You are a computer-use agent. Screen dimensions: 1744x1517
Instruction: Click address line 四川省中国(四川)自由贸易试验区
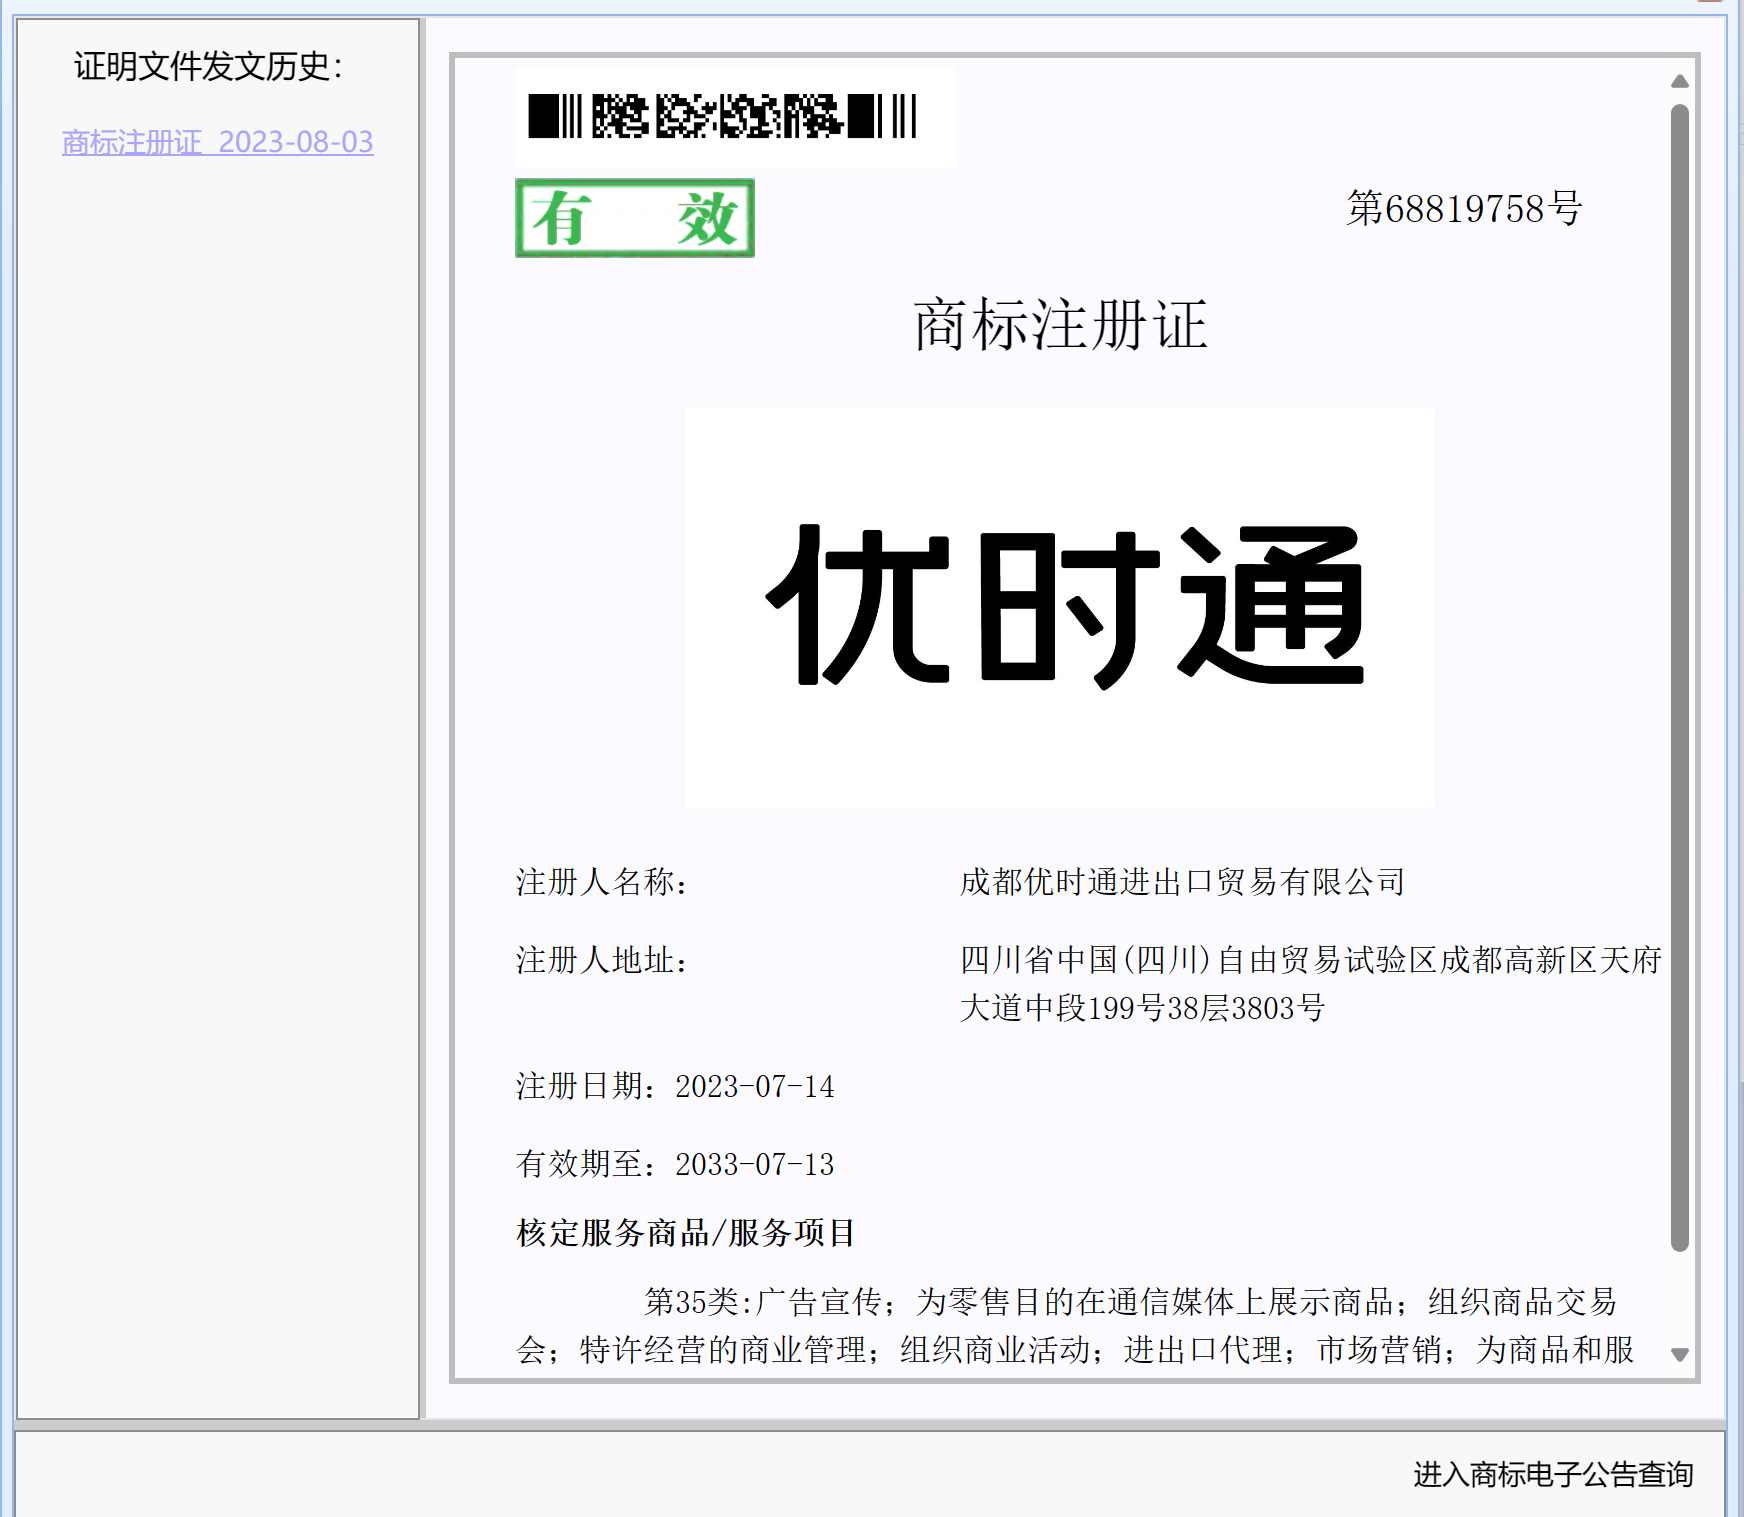pos(1311,960)
